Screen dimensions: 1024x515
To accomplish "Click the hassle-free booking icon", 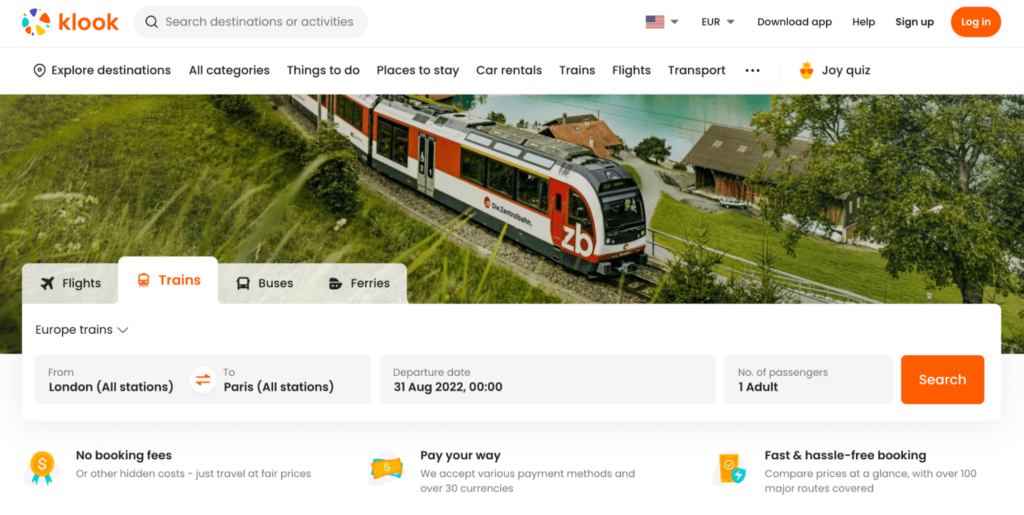I will point(730,467).
